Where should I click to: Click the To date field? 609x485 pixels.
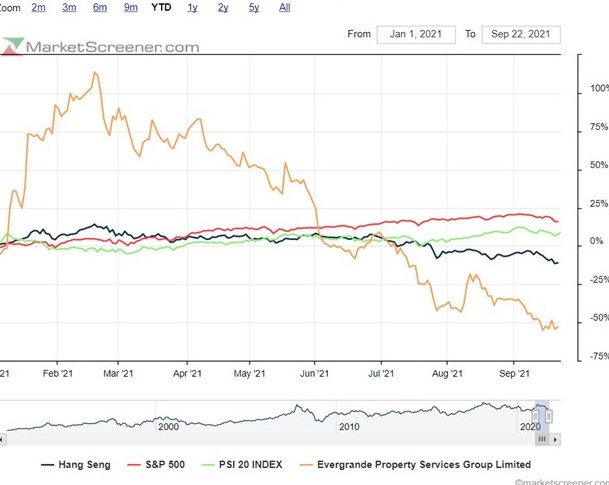(x=520, y=34)
